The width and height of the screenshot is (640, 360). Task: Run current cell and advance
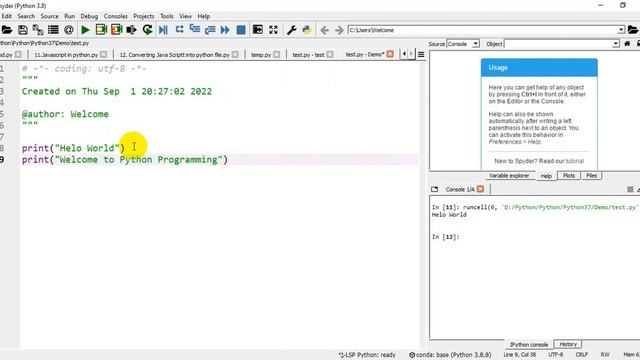coord(116,30)
